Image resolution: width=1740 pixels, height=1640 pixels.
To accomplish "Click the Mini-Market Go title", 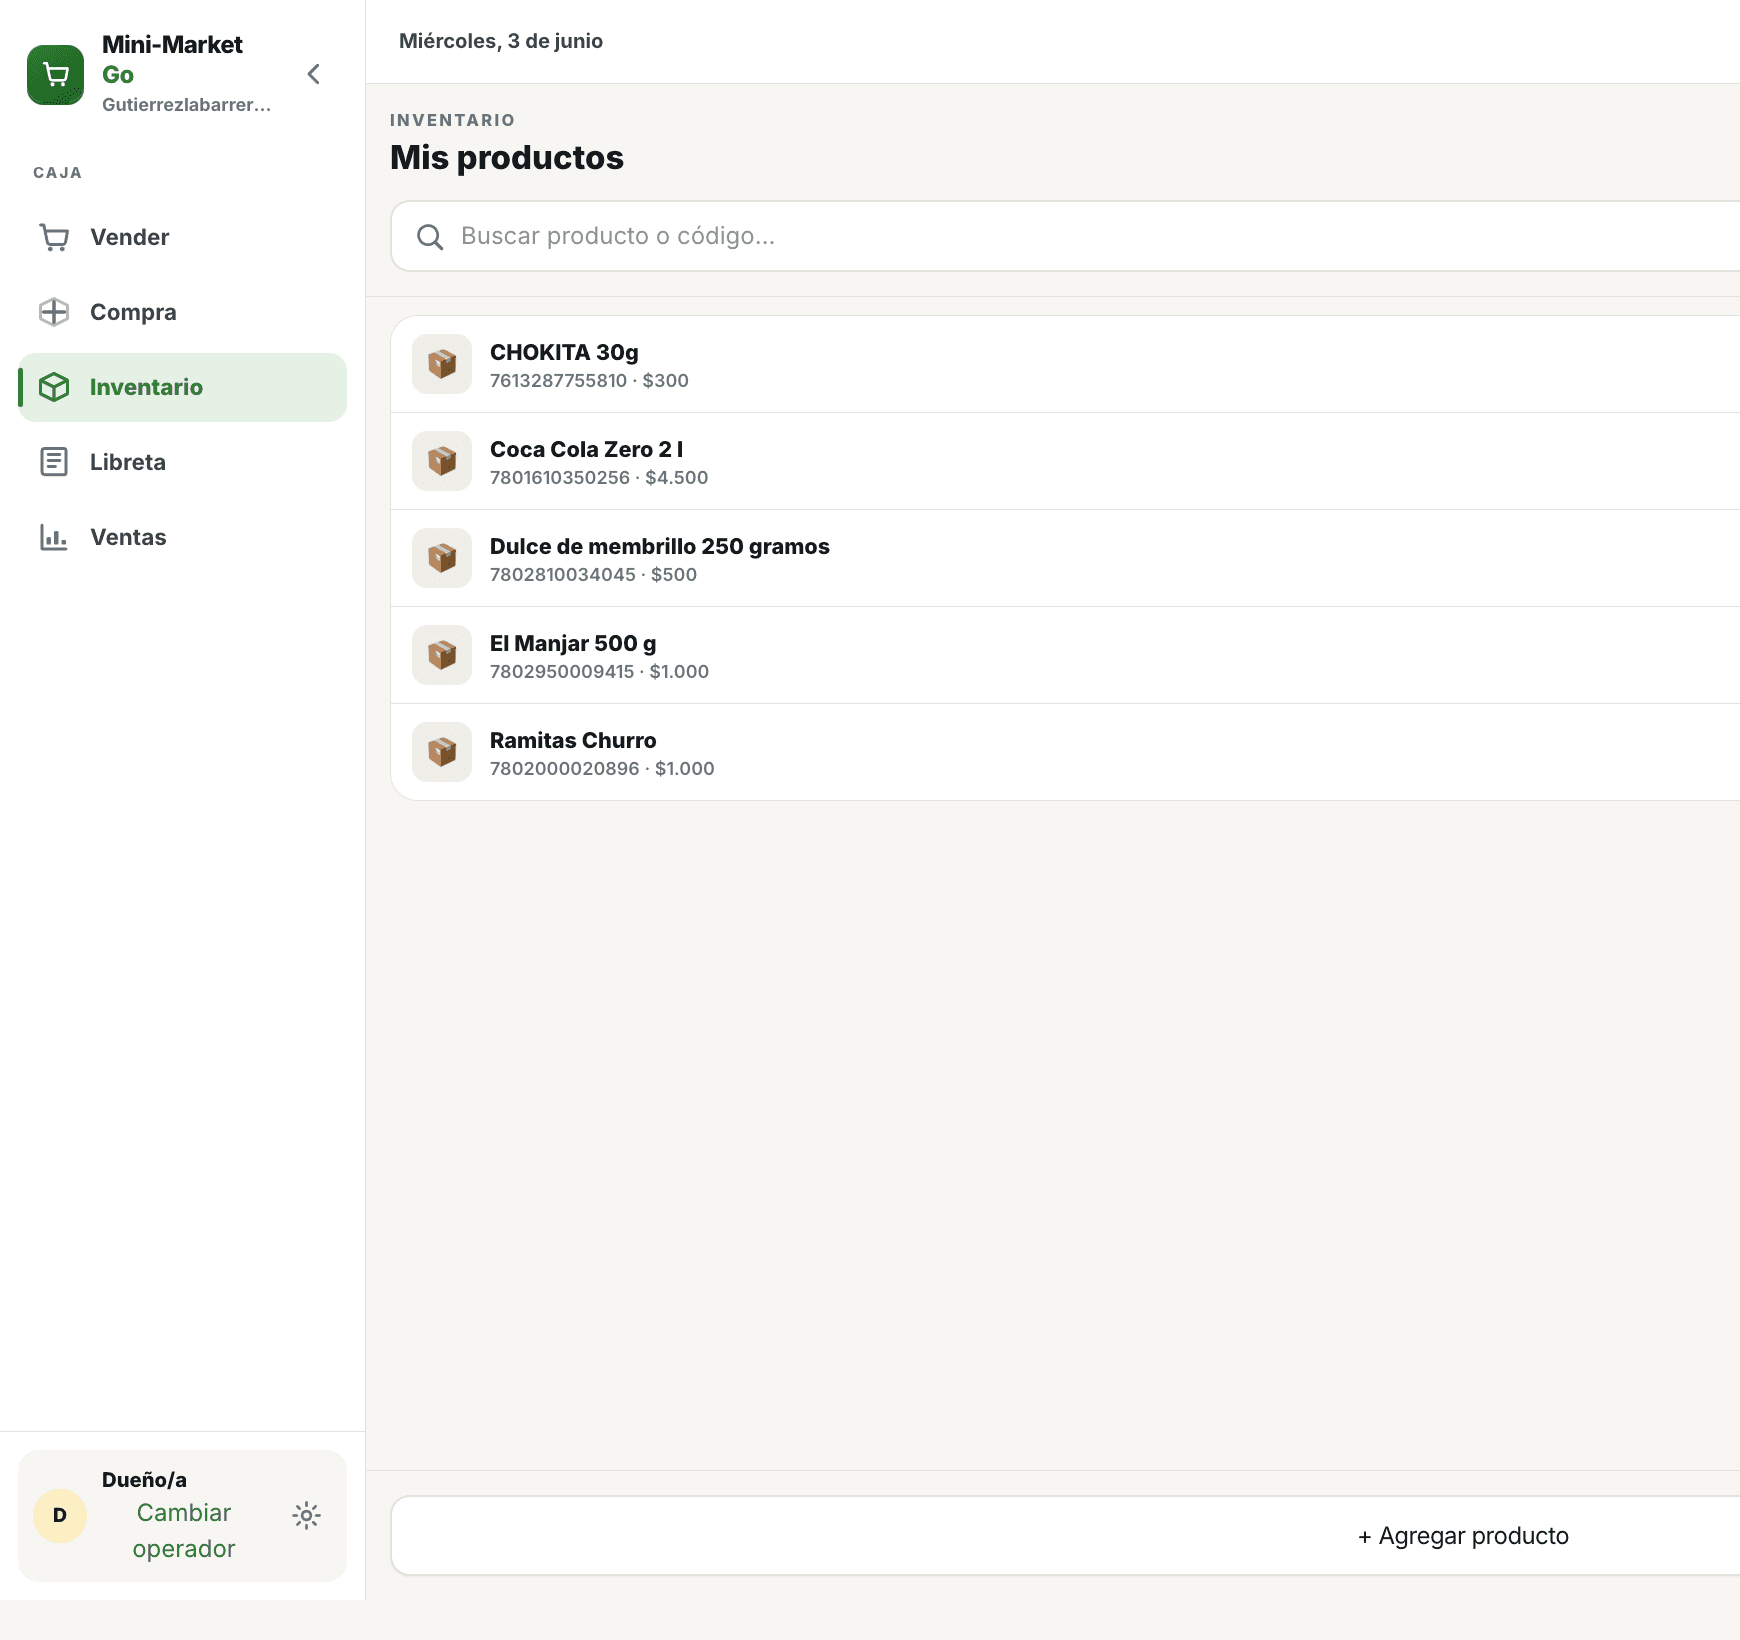I will point(172,60).
